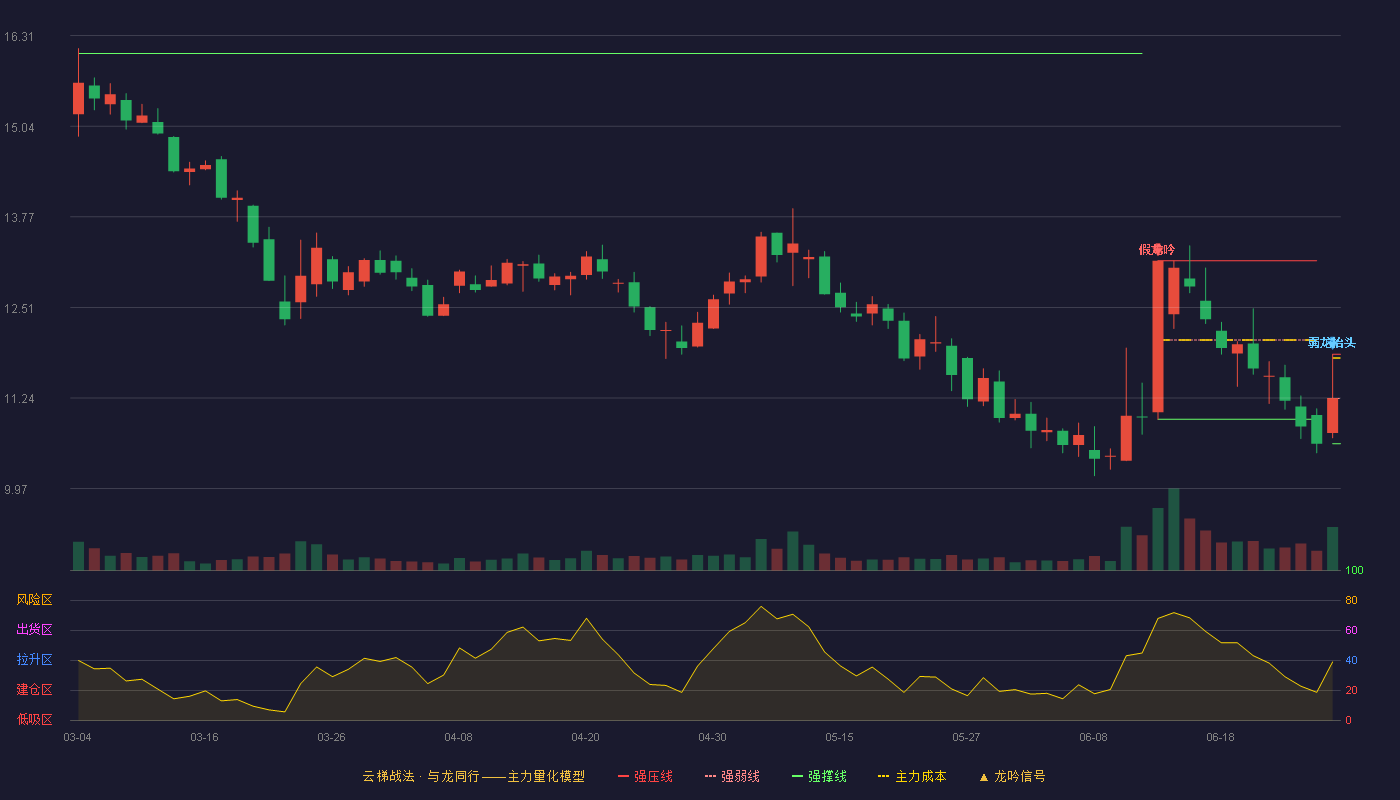1400x800 pixels.
Task: Click the 12.51 price axis label
Action: pos(19,309)
